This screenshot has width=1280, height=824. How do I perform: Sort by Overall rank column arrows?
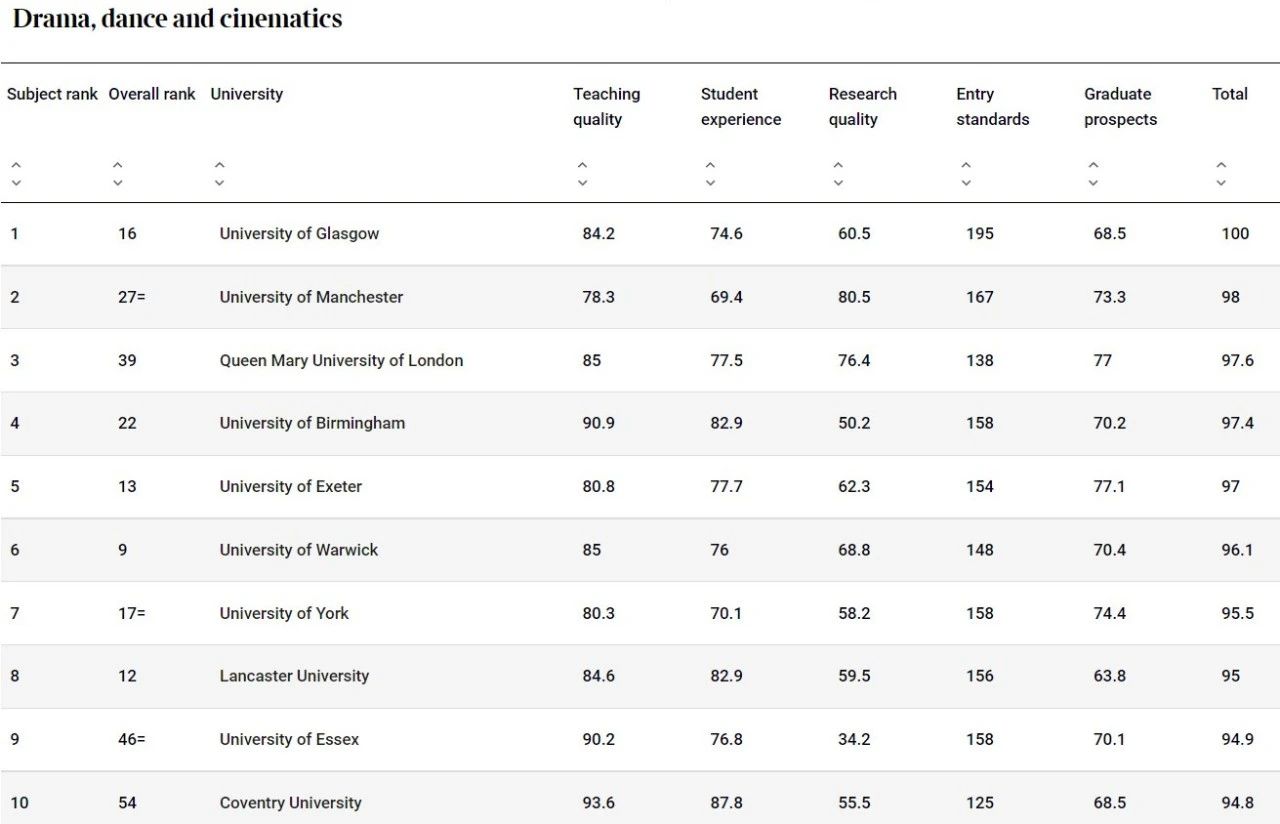coord(118,174)
